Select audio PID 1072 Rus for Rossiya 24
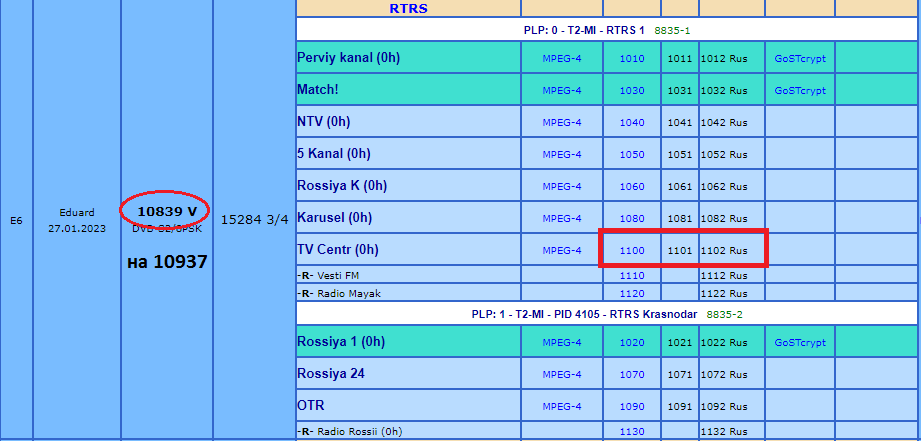 coord(724,375)
